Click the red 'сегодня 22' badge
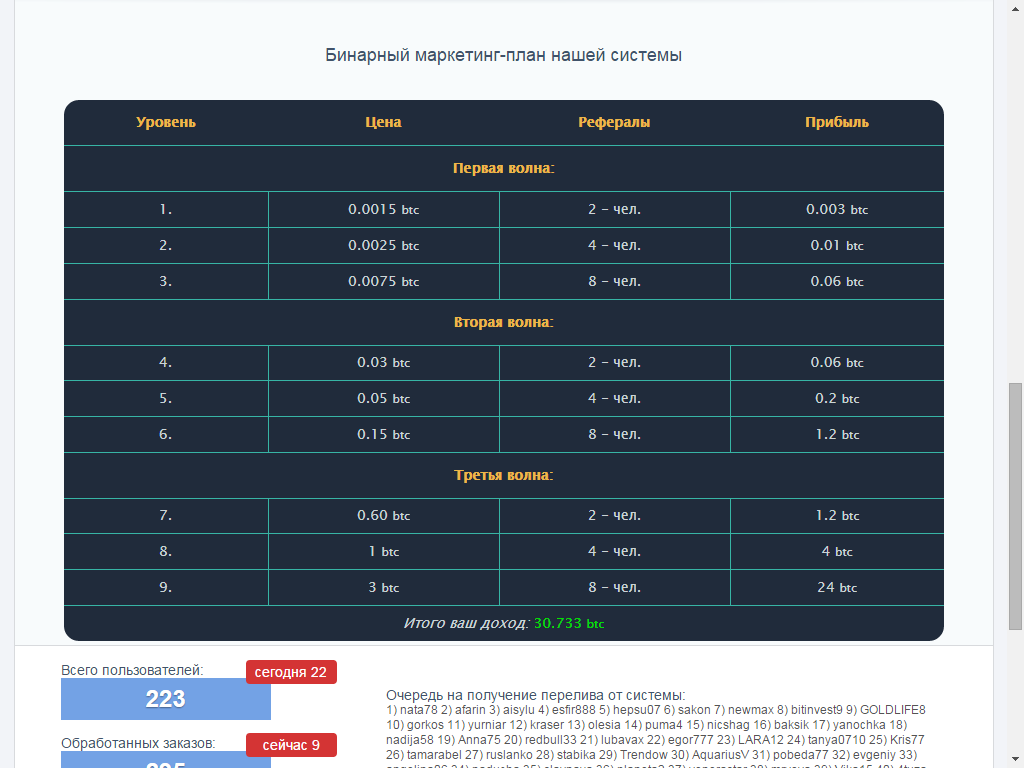Viewport: 1024px width, 768px height. (x=291, y=672)
